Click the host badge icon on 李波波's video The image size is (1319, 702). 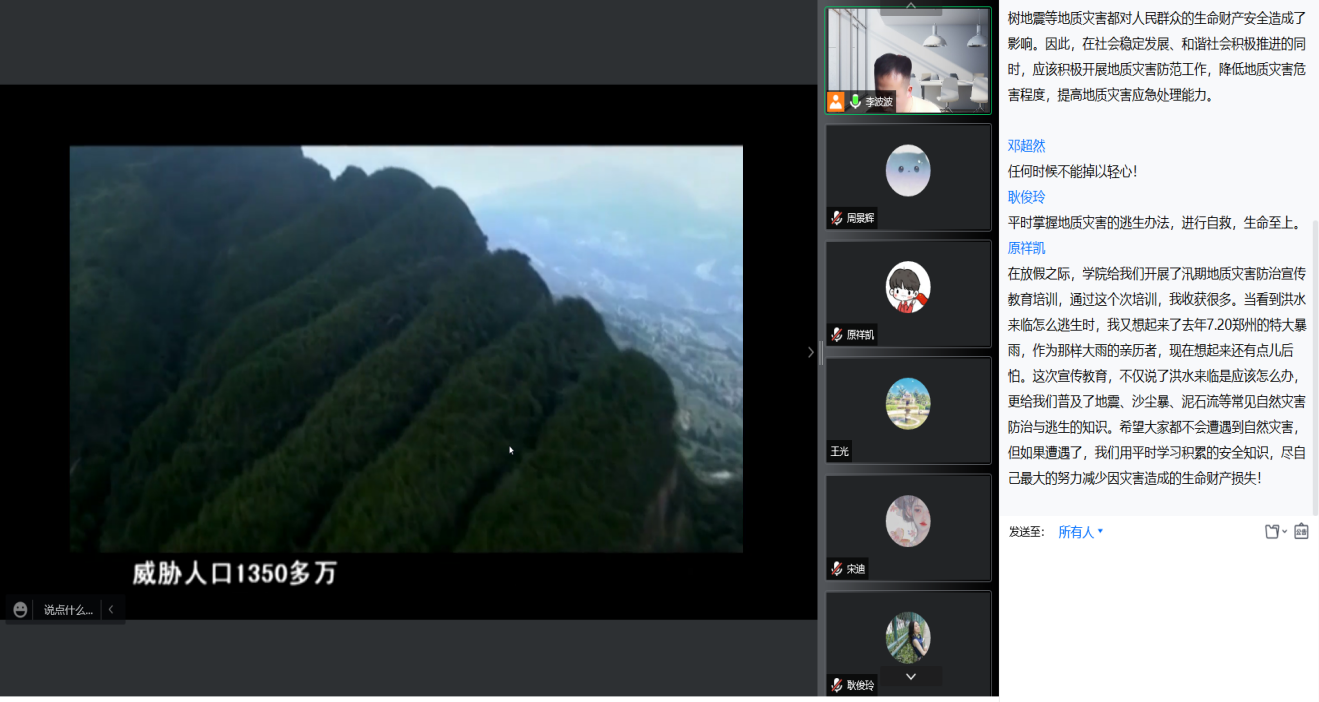coord(836,101)
